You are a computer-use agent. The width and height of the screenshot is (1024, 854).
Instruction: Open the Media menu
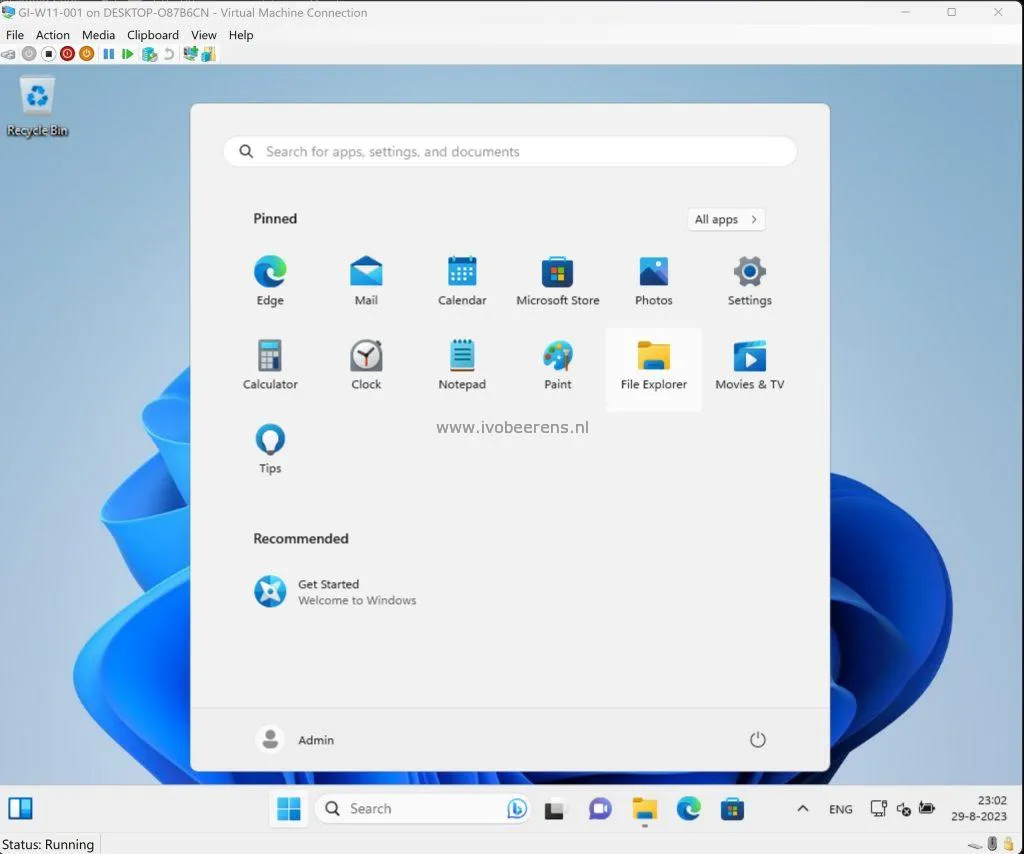click(98, 35)
